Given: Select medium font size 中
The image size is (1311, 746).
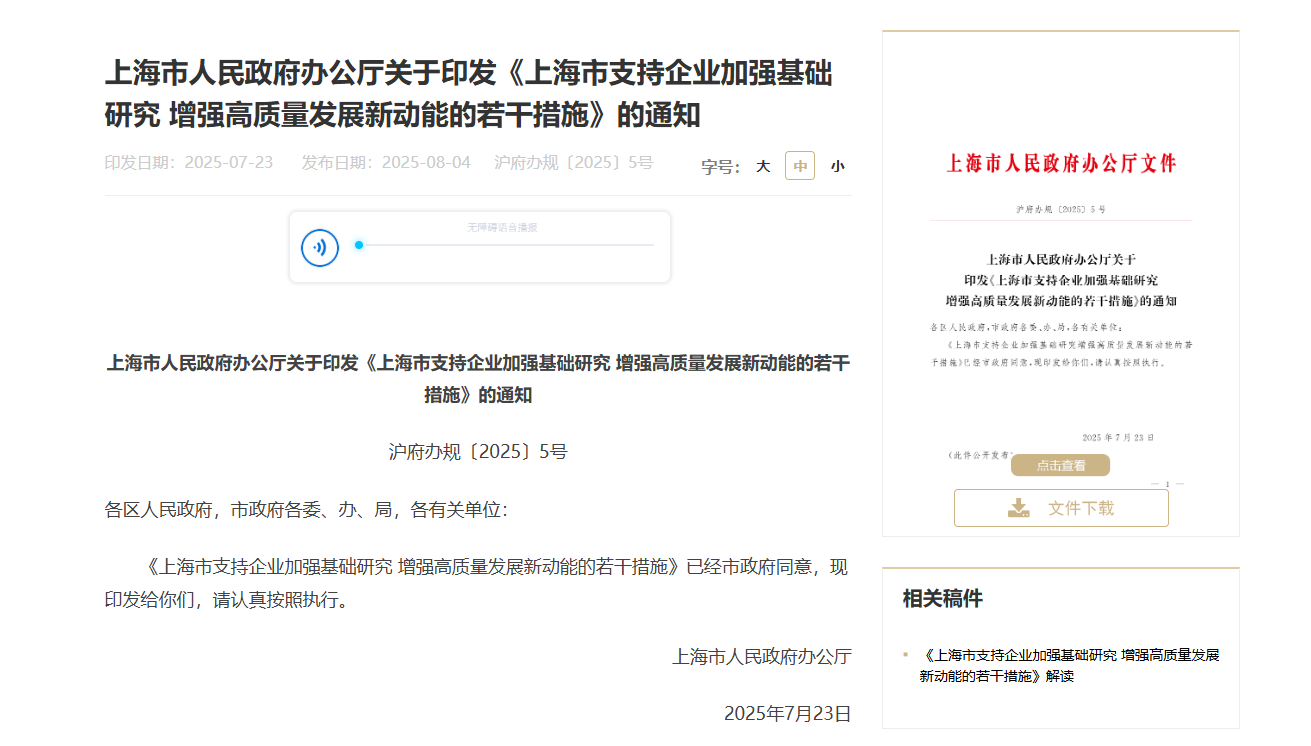Looking at the screenshot, I should tap(800, 167).
